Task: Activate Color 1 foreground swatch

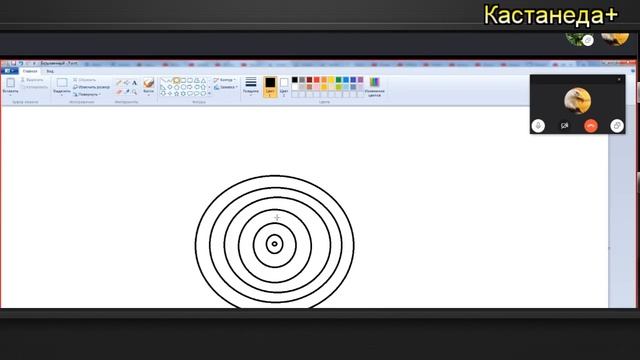Action: click(x=270, y=87)
